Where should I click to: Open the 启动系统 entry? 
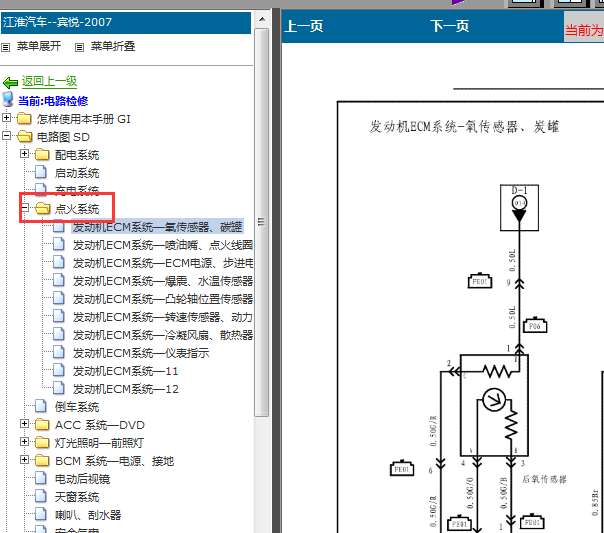77,173
